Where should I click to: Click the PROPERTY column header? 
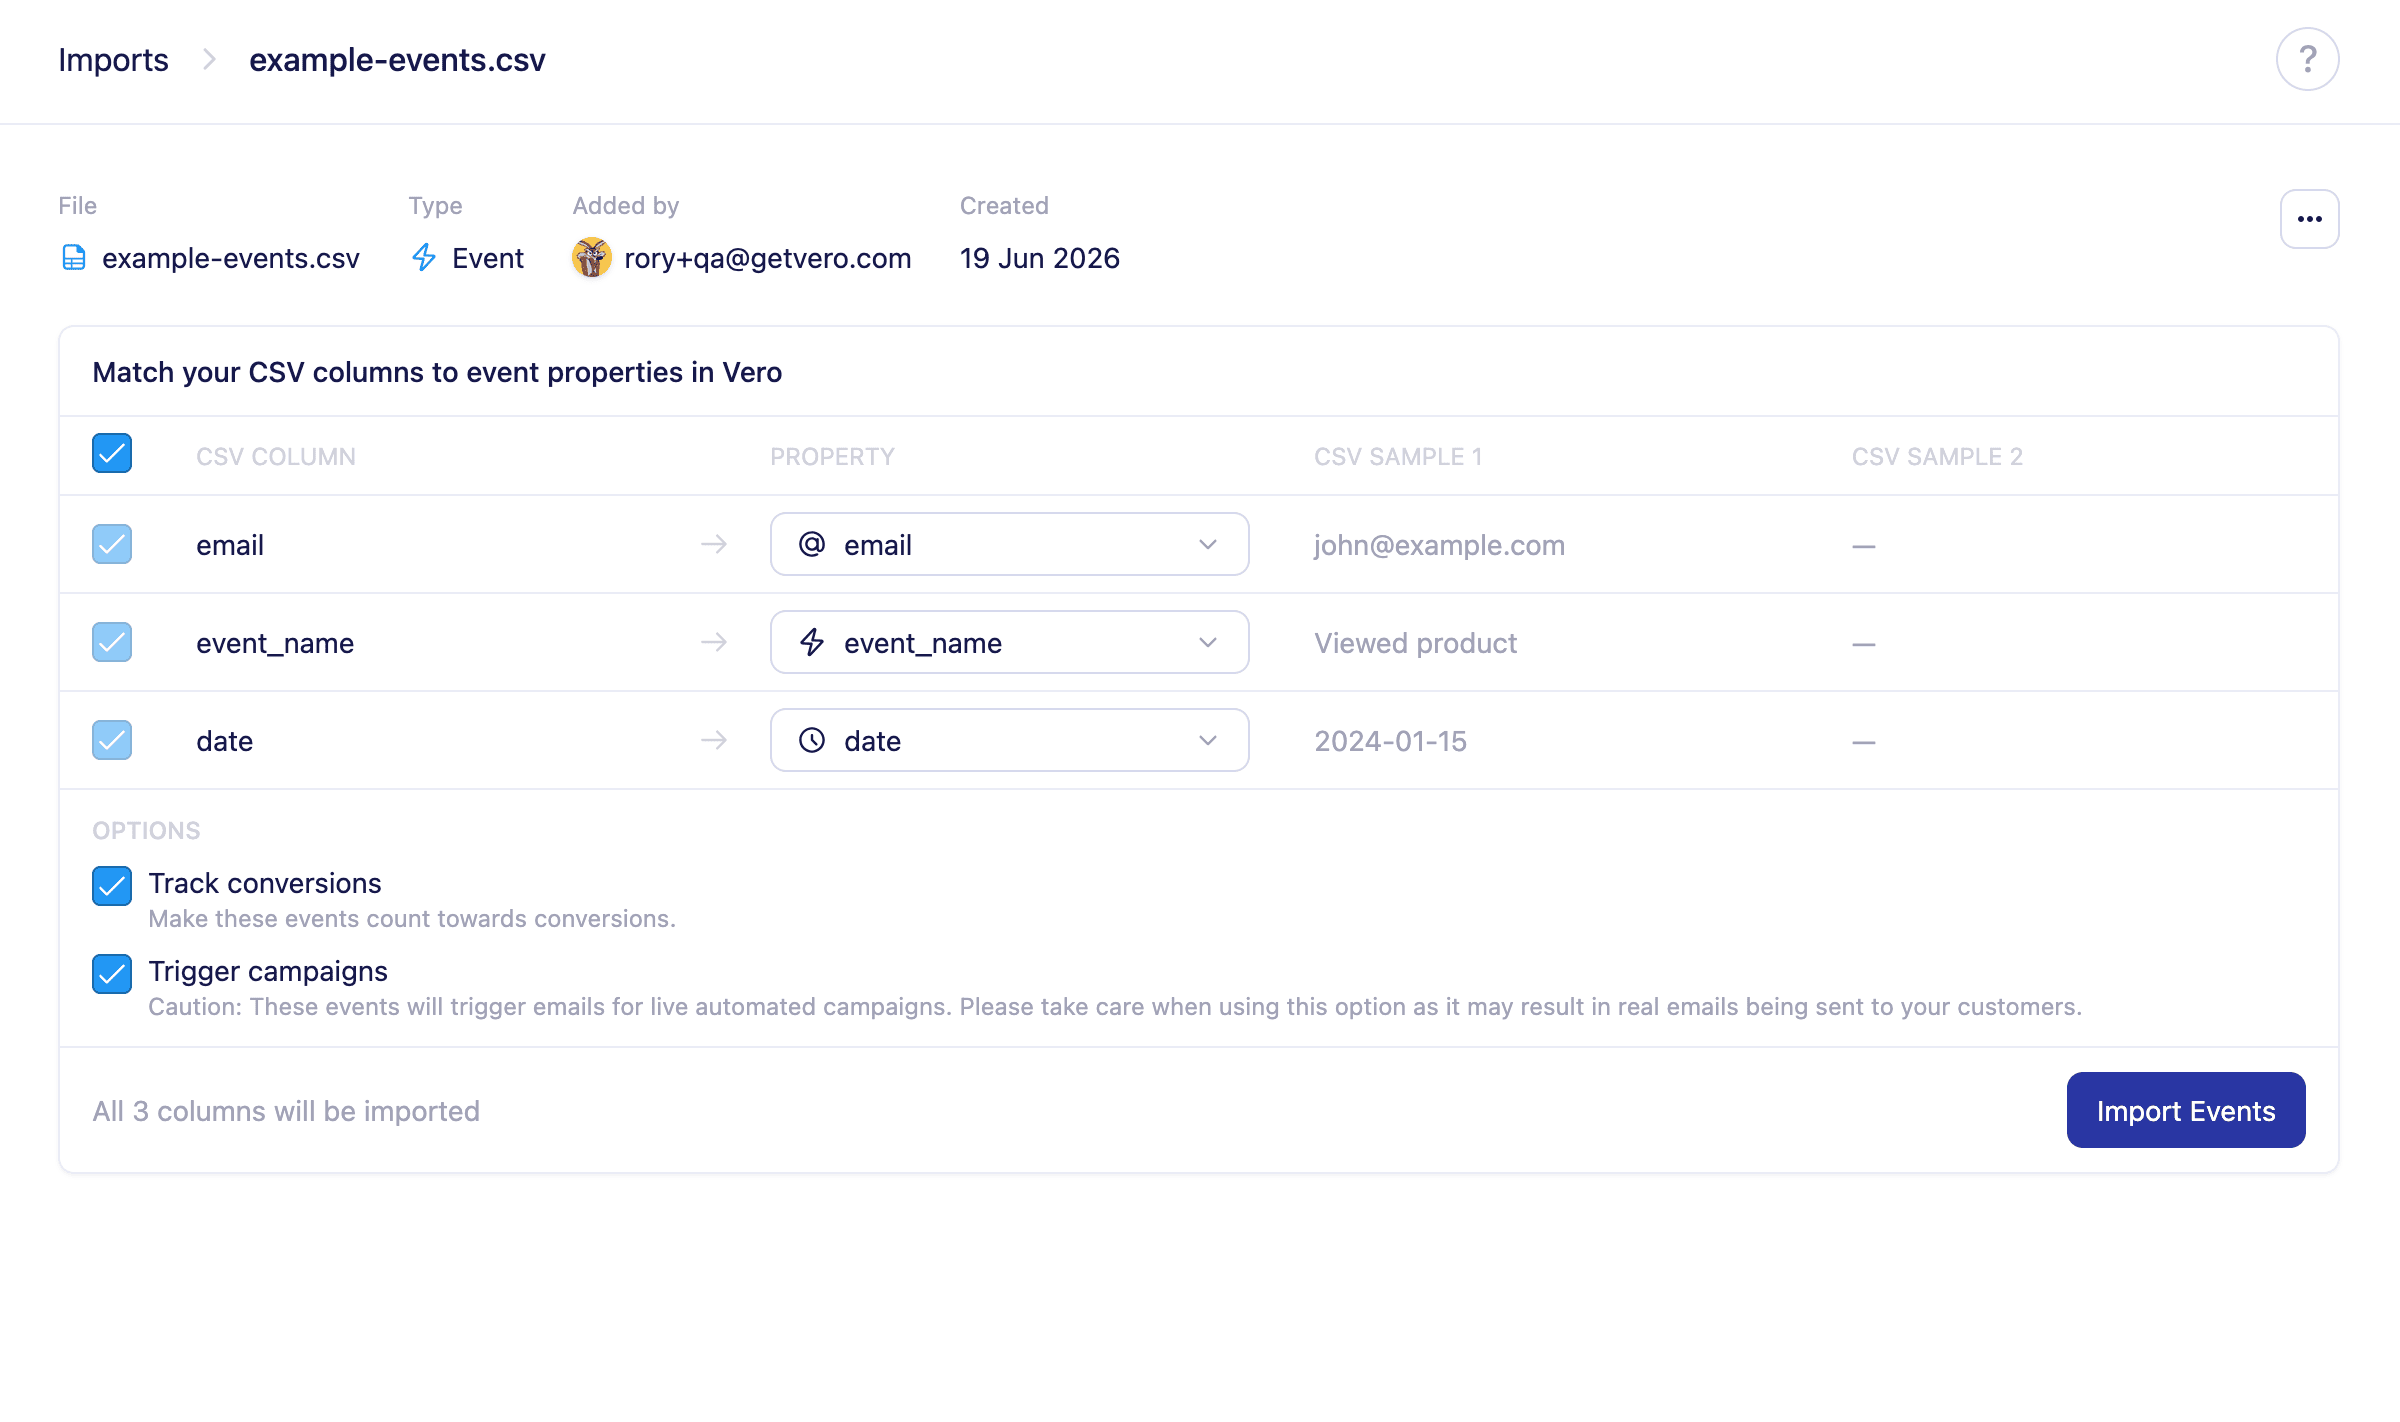pyautogui.click(x=832, y=457)
